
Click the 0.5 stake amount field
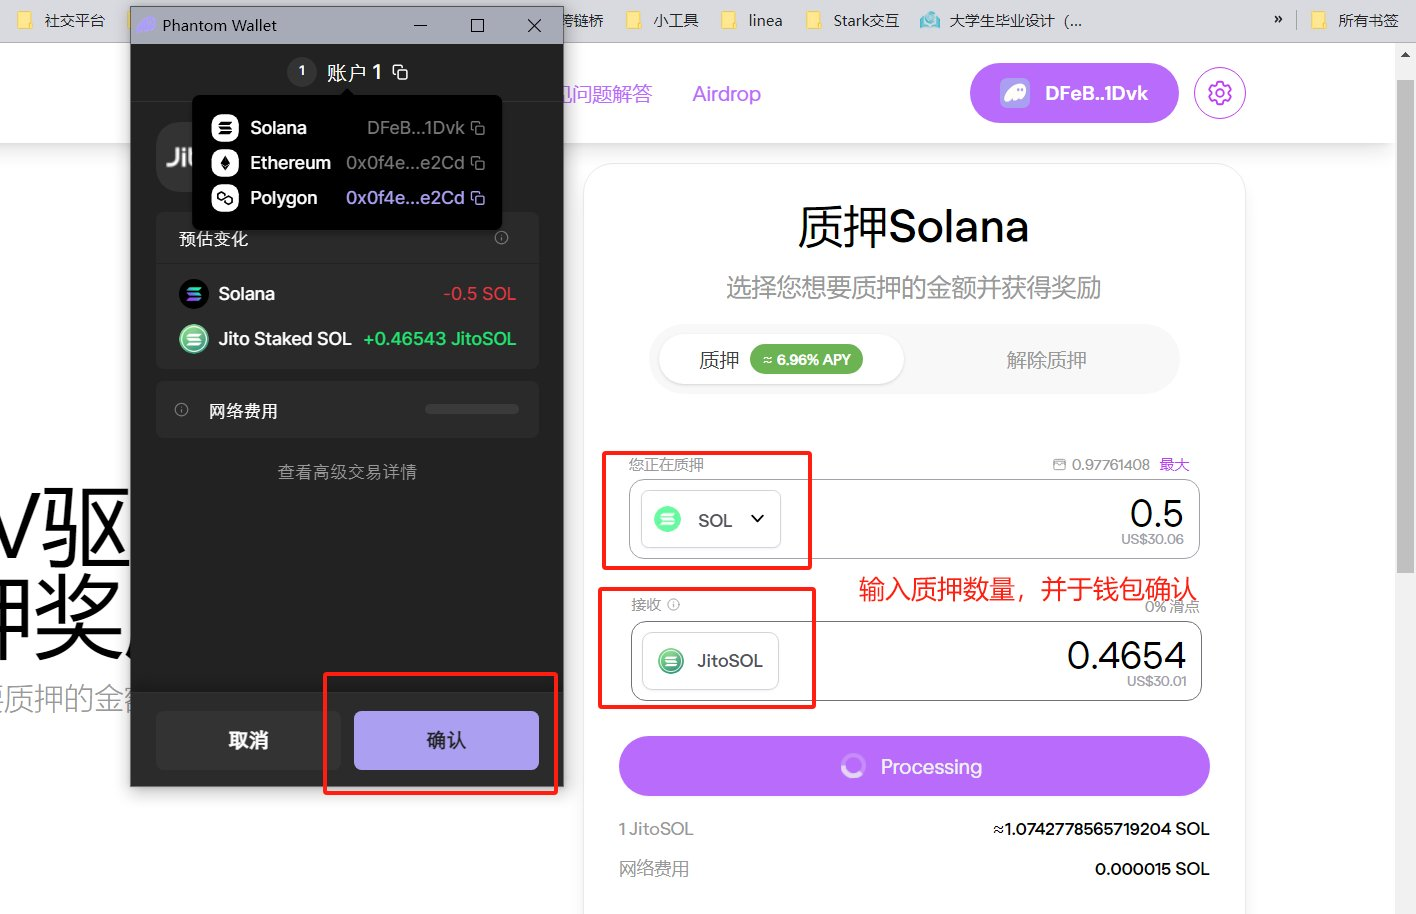tap(1156, 514)
